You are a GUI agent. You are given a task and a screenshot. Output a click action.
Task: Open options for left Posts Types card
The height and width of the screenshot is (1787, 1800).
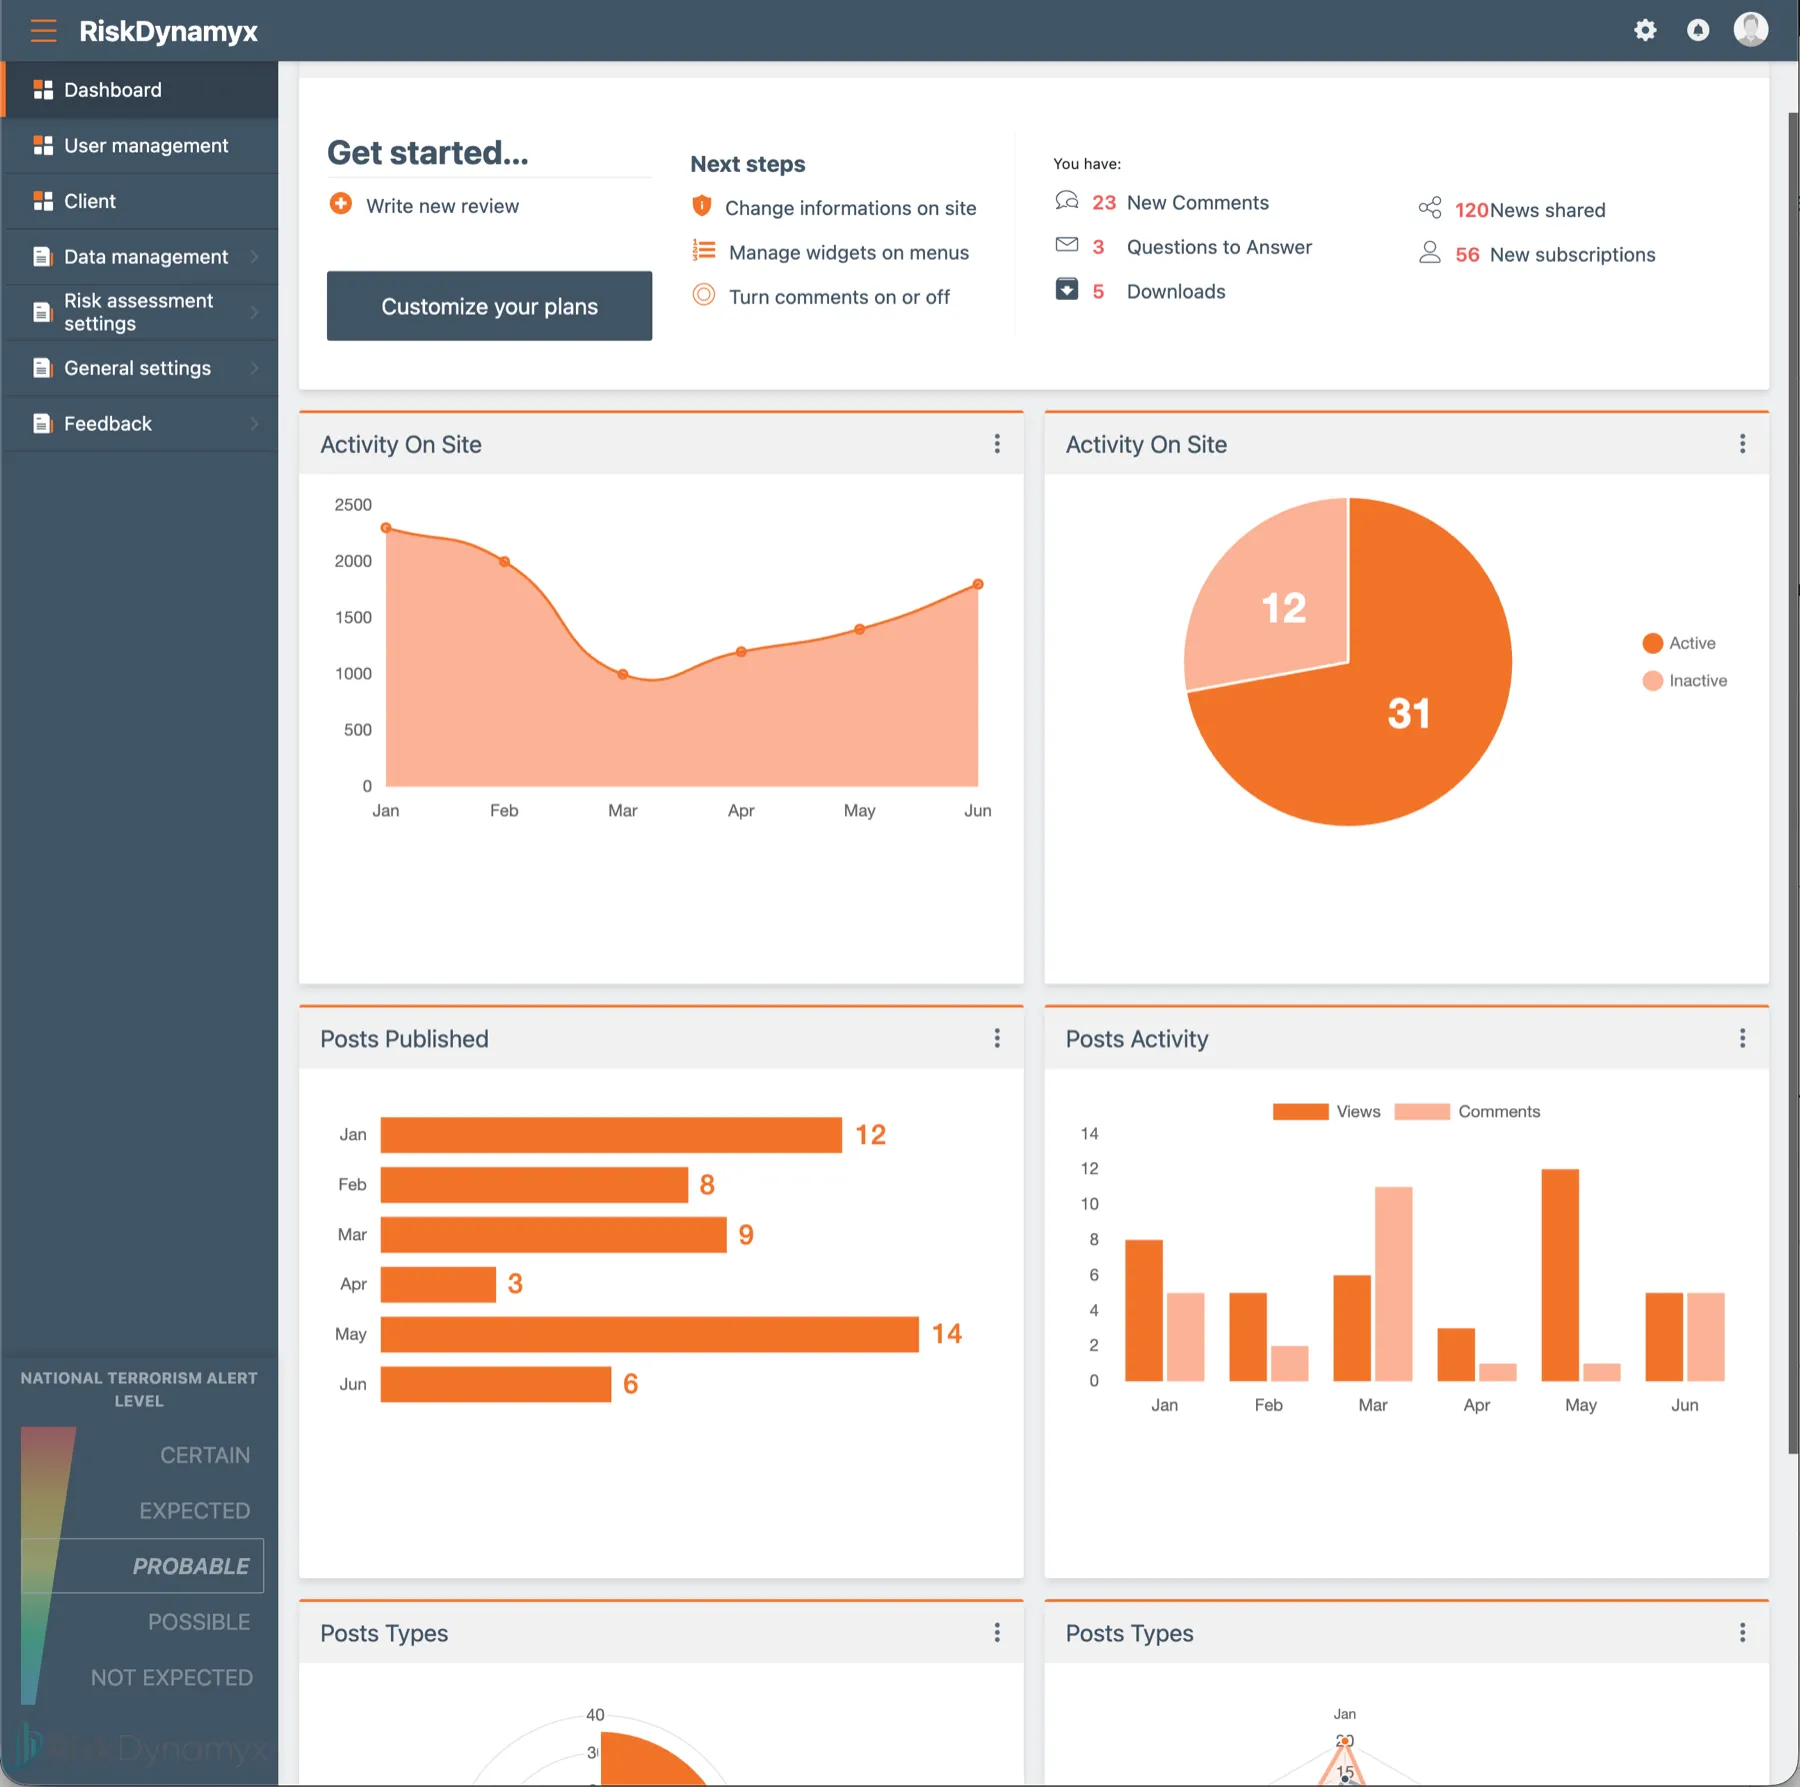(x=997, y=1633)
